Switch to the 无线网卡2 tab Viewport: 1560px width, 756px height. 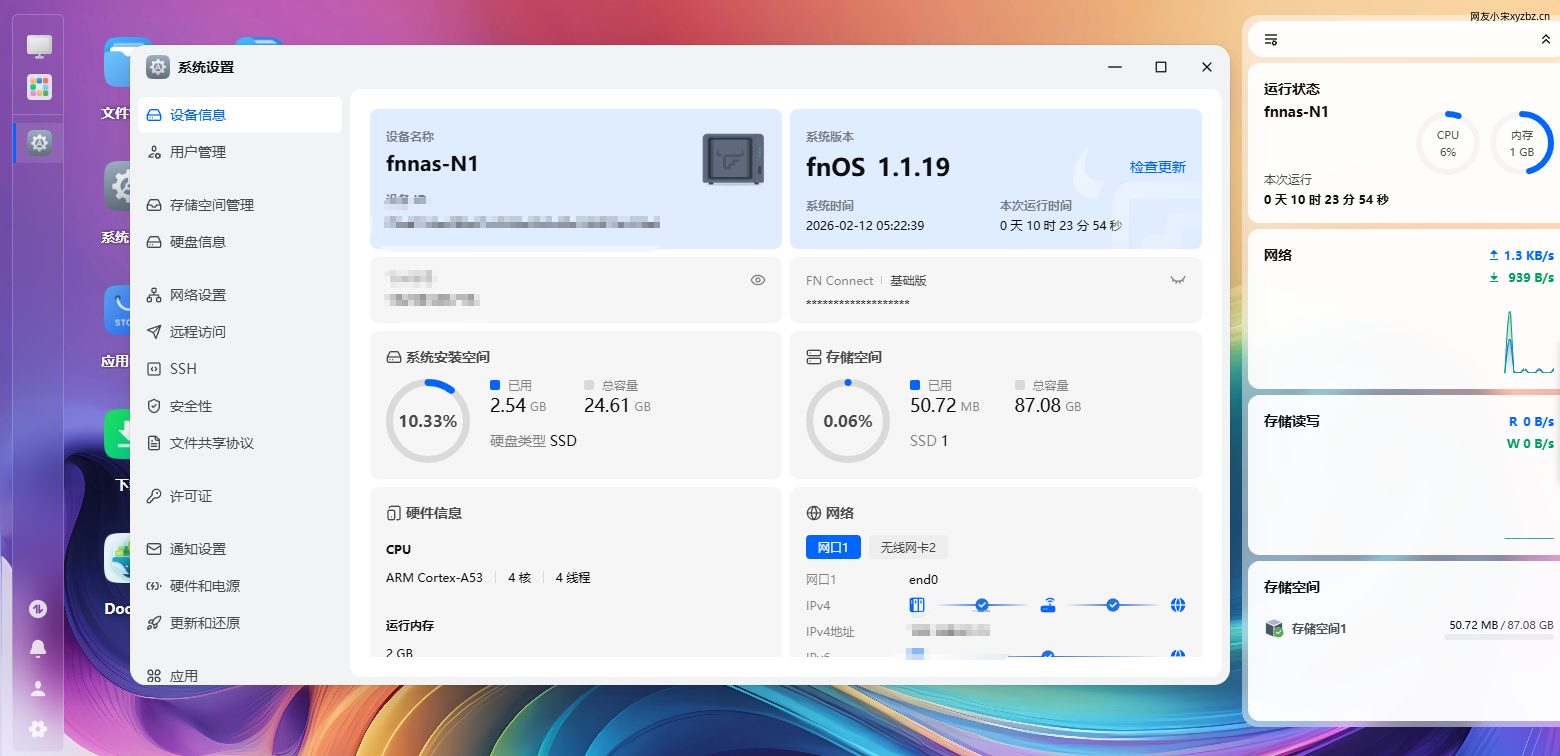908,548
